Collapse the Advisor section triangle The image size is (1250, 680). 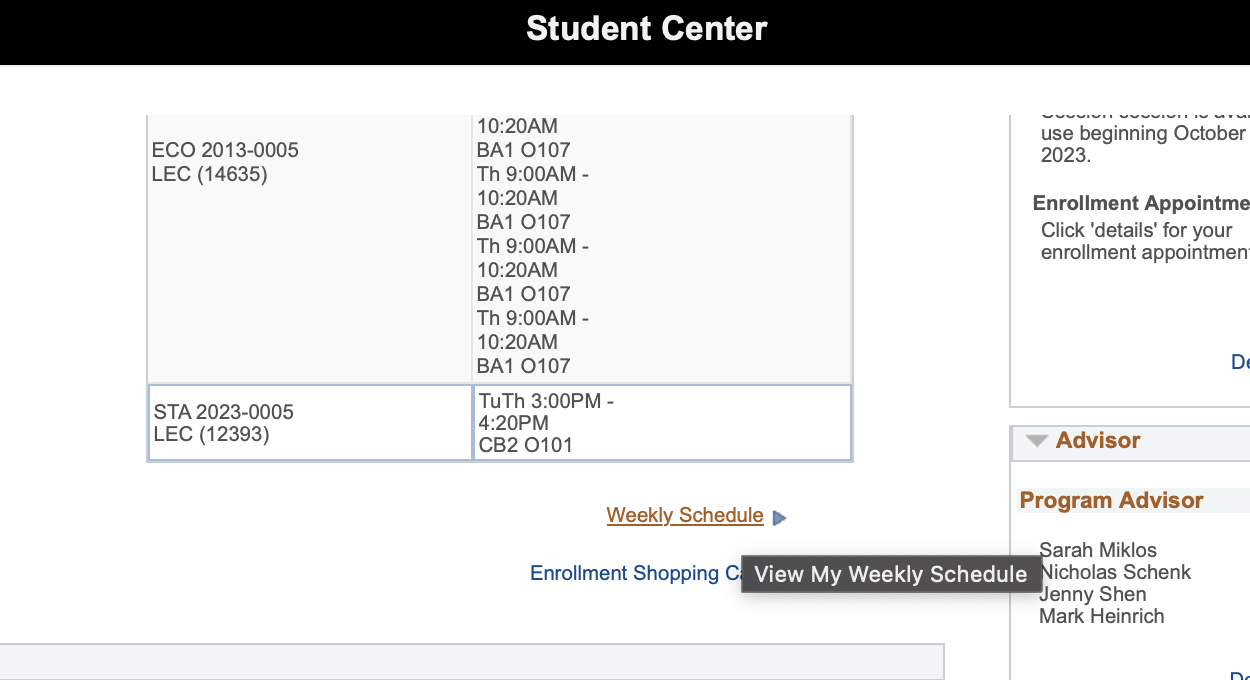coord(1037,441)
